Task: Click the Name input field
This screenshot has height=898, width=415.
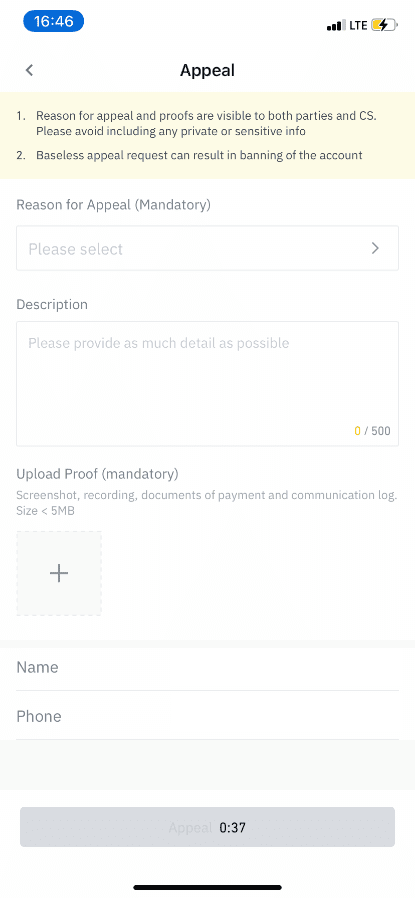Action: tap(207, 667)
